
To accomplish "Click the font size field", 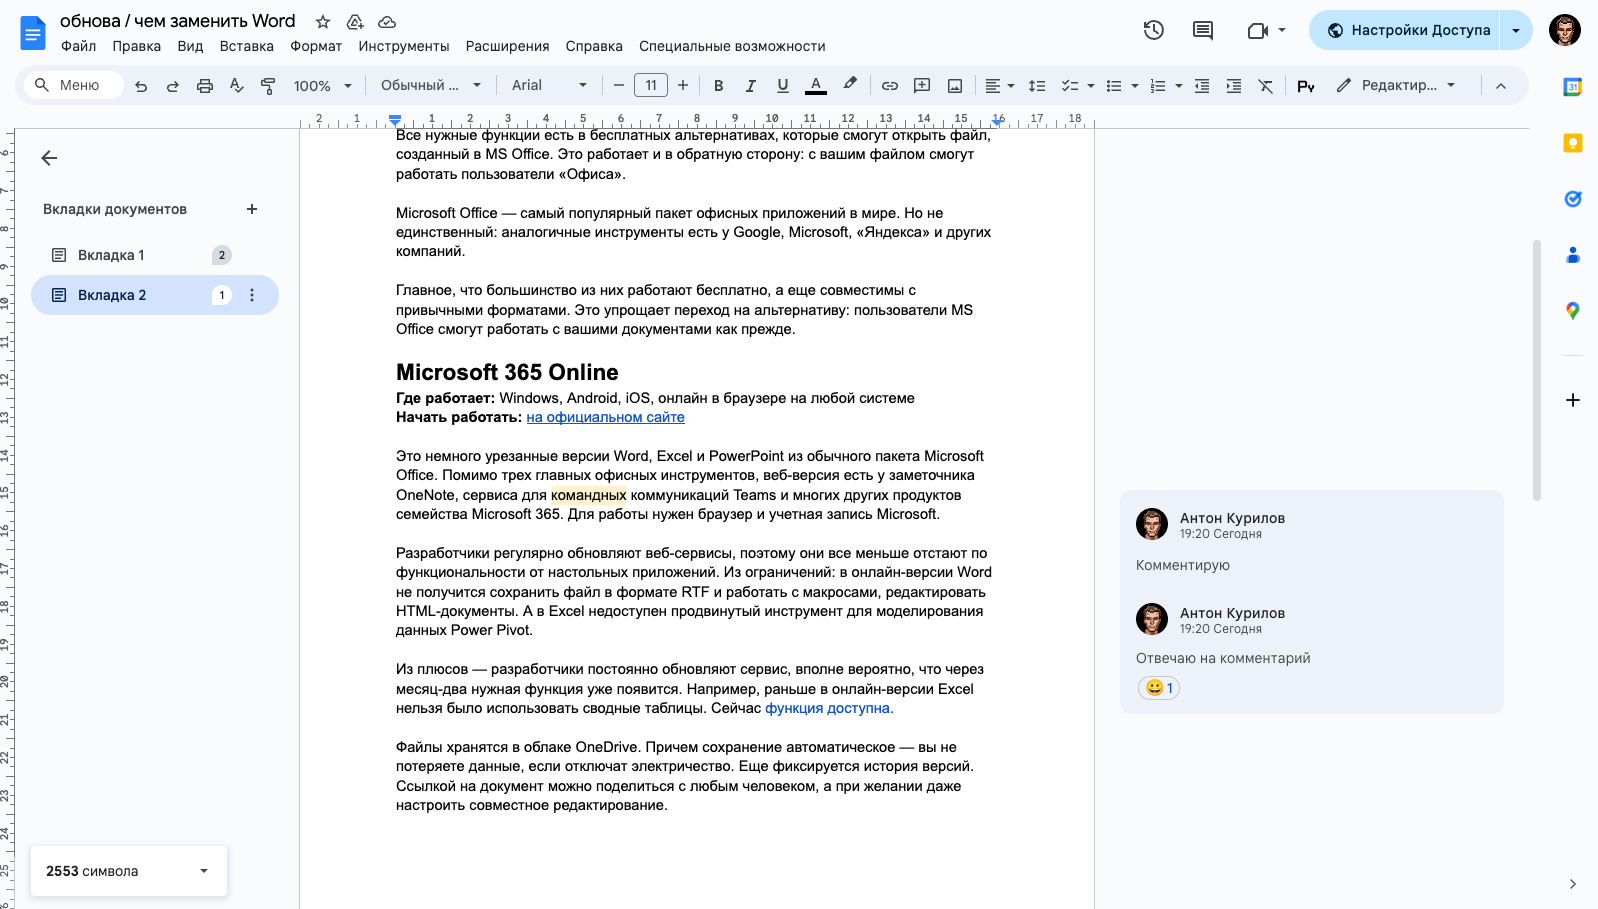I will (x=651, y=86).
